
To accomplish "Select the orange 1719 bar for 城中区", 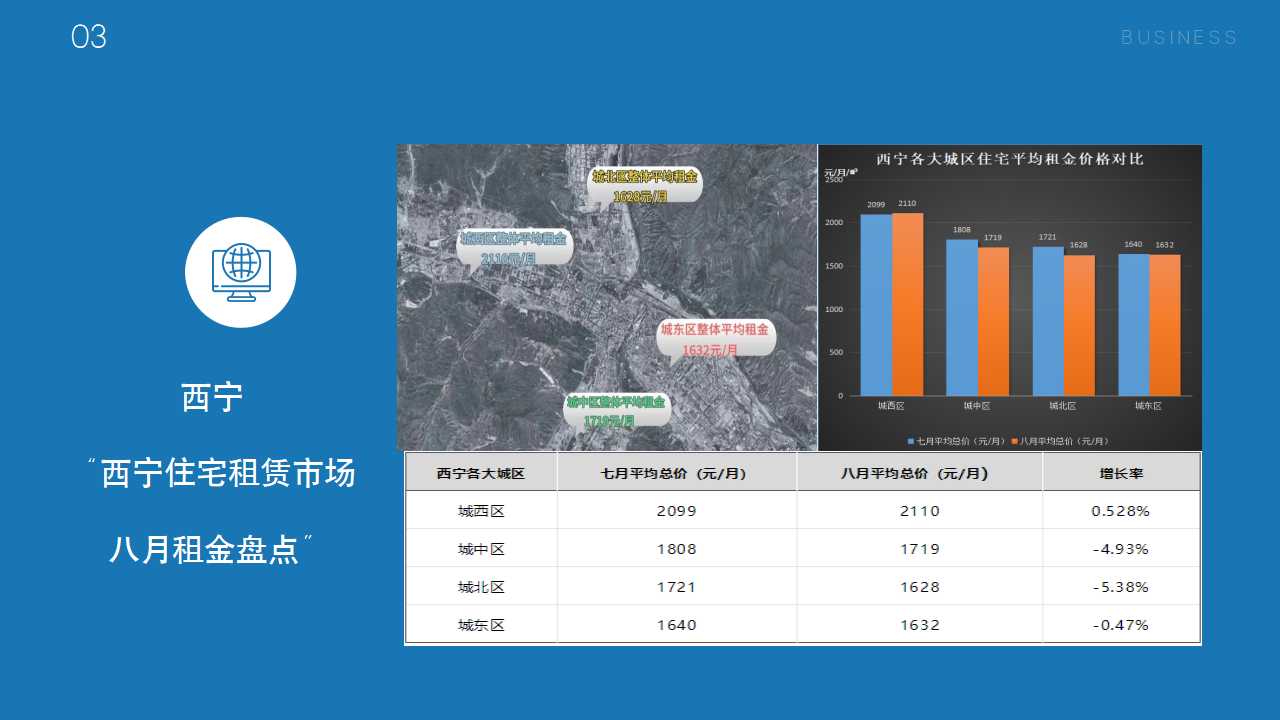I will coord(993,321).
